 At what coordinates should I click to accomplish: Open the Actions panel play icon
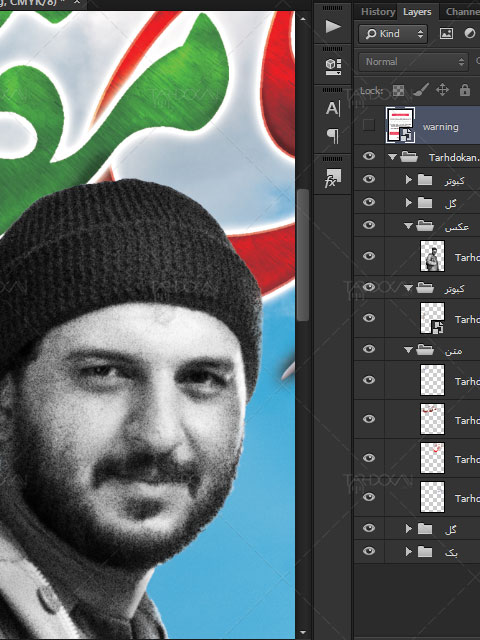coord(333,27)
